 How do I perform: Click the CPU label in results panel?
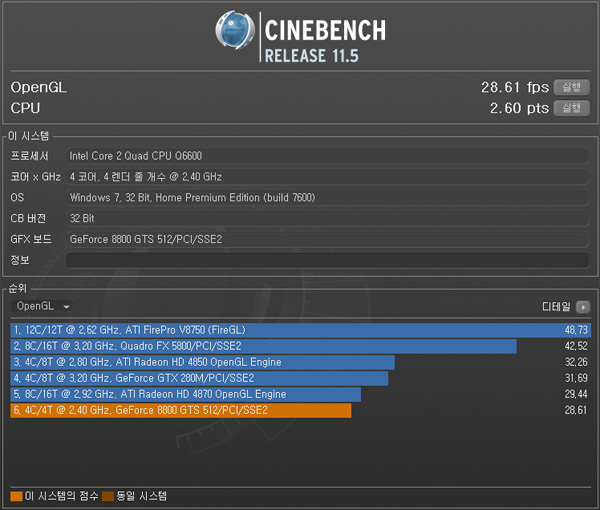pos(25,108)
